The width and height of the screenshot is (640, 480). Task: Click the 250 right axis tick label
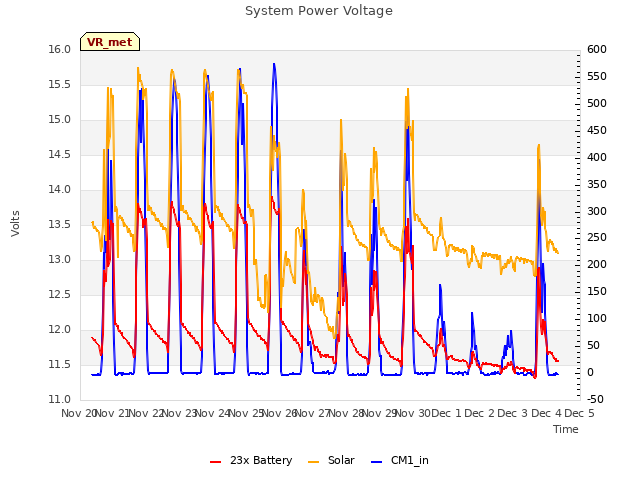point(597,238)
